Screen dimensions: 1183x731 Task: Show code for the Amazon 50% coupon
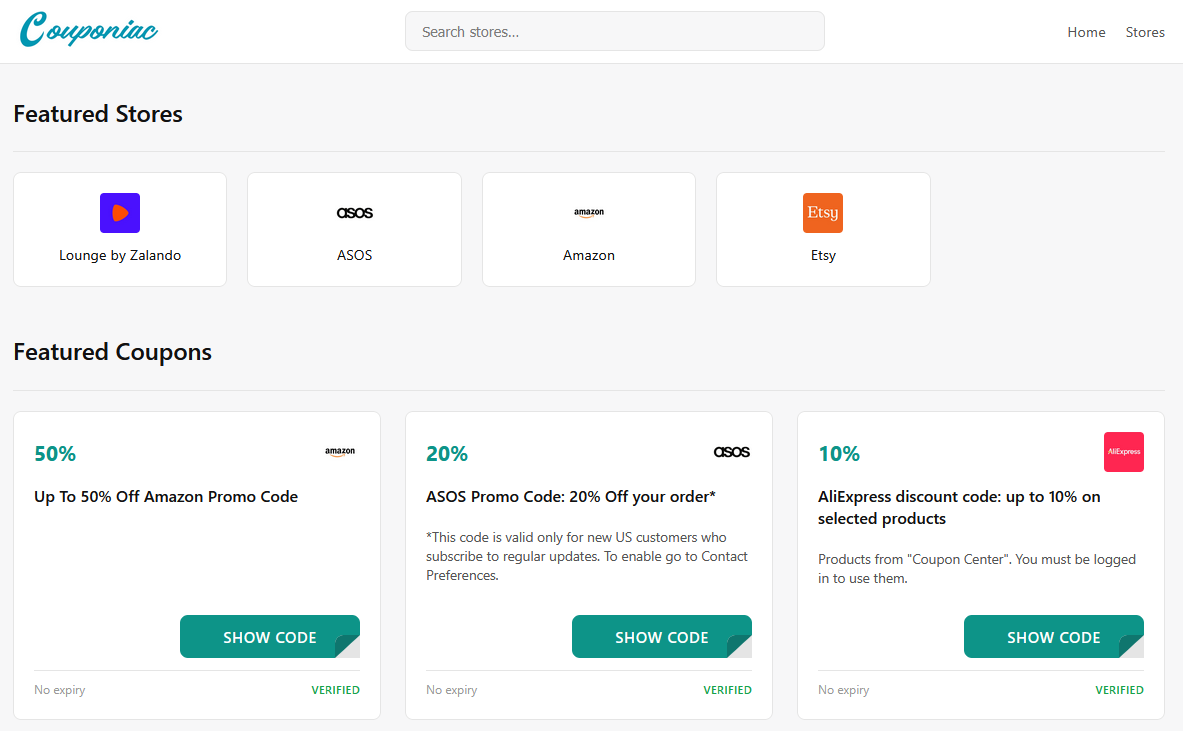269,637
